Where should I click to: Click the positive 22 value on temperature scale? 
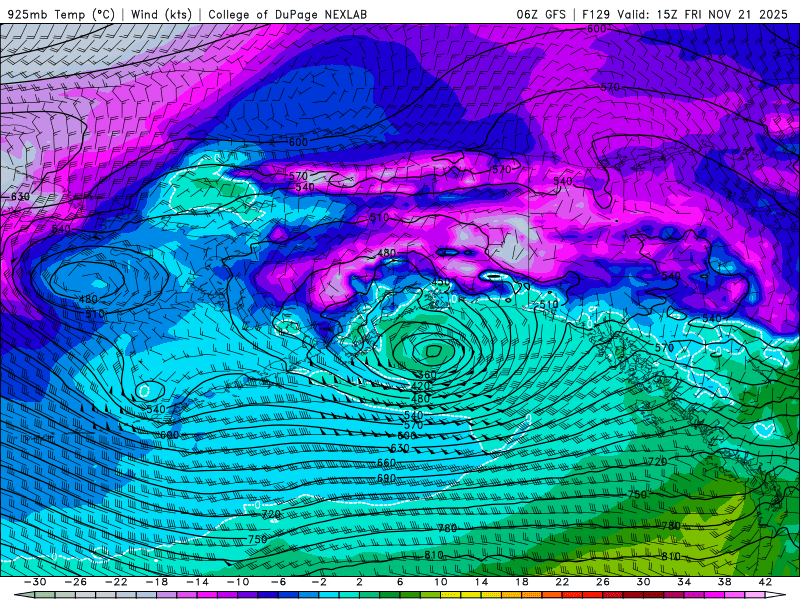[562, 582]
